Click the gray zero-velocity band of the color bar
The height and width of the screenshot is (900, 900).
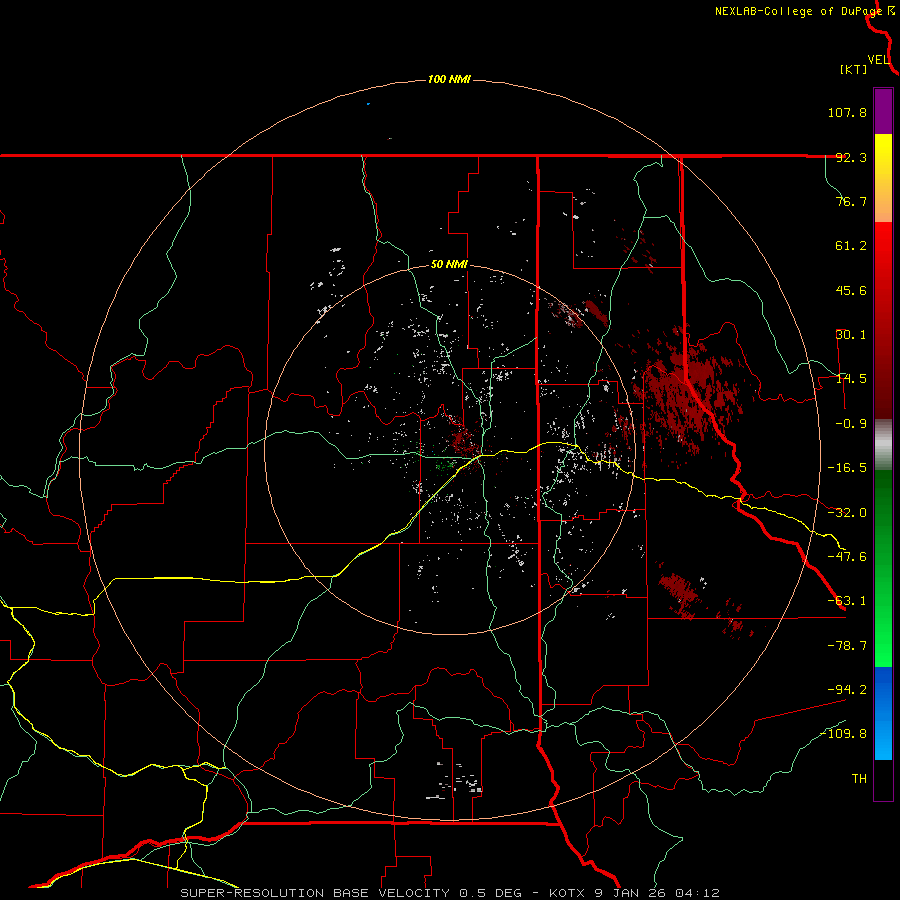click(883, 445)
